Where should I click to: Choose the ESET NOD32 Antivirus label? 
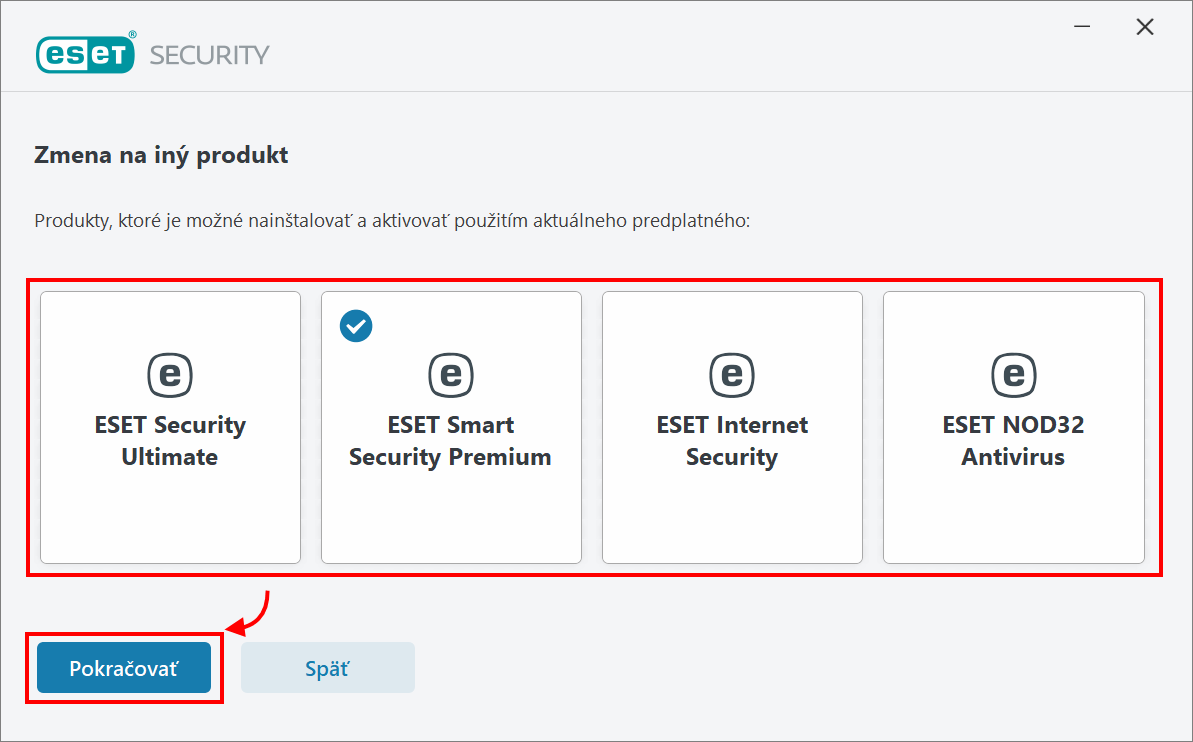tap(1013, 441)
